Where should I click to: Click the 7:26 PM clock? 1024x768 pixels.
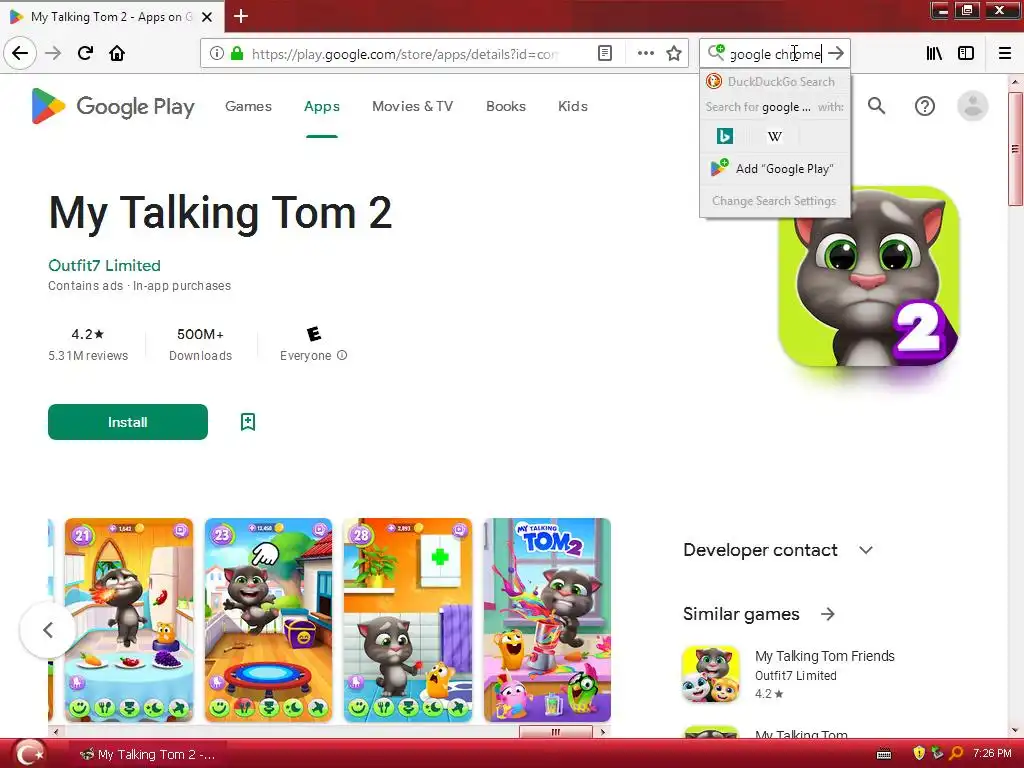(x=992, y=754)
